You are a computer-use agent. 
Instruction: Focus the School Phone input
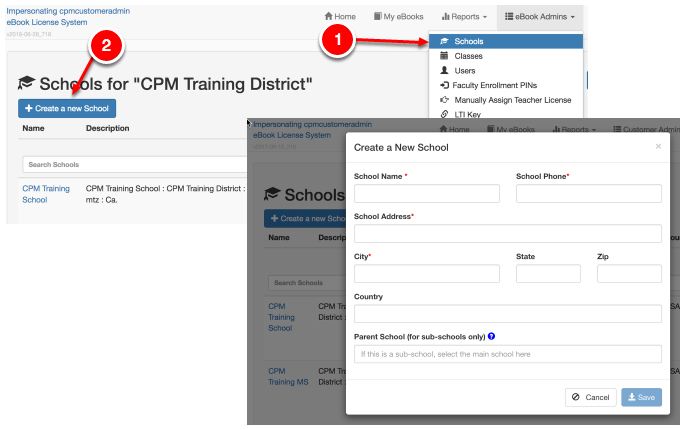pos(588,193)
